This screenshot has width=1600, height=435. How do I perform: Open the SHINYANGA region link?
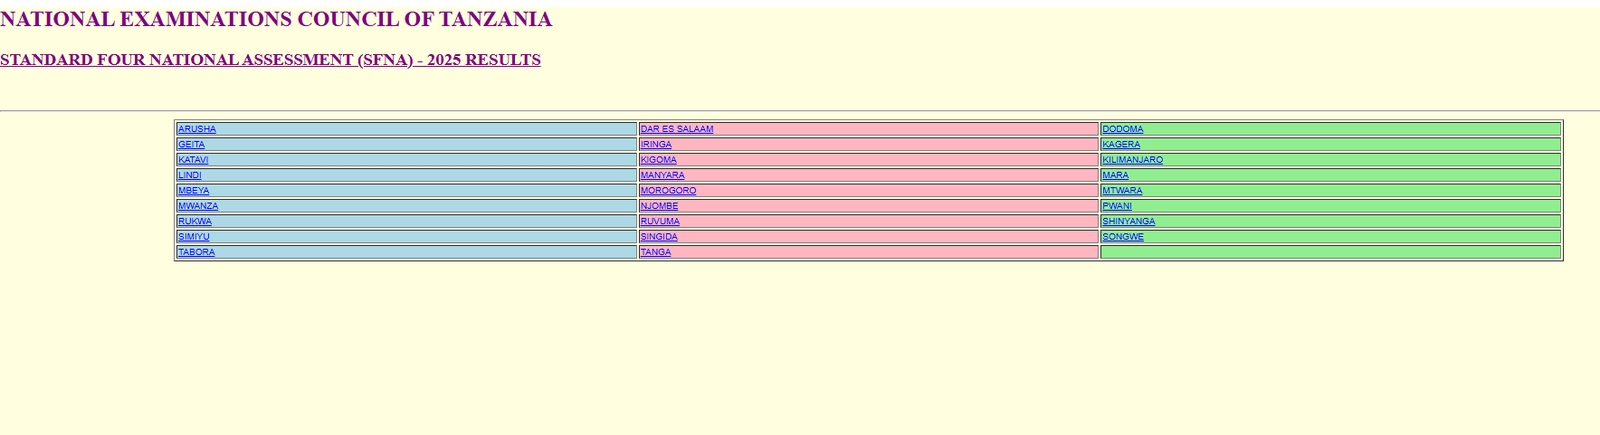(x=1128, y=222)
